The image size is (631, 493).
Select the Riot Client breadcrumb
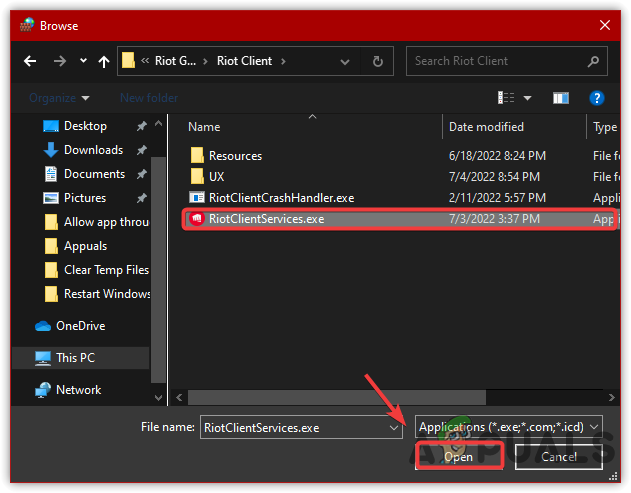(244, 61)
